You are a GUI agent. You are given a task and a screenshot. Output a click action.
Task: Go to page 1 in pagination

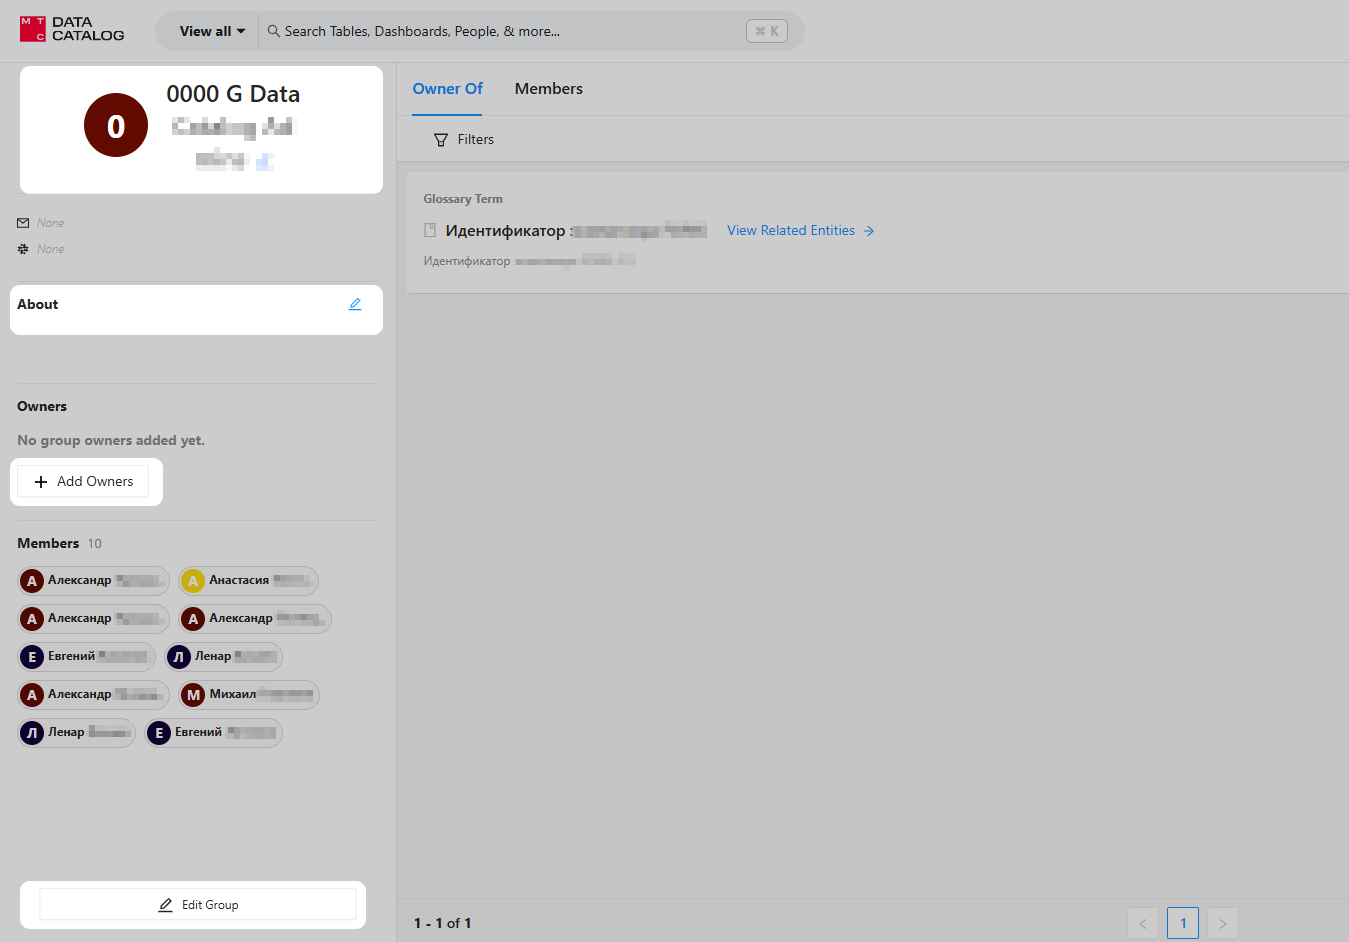(1182, 923)
